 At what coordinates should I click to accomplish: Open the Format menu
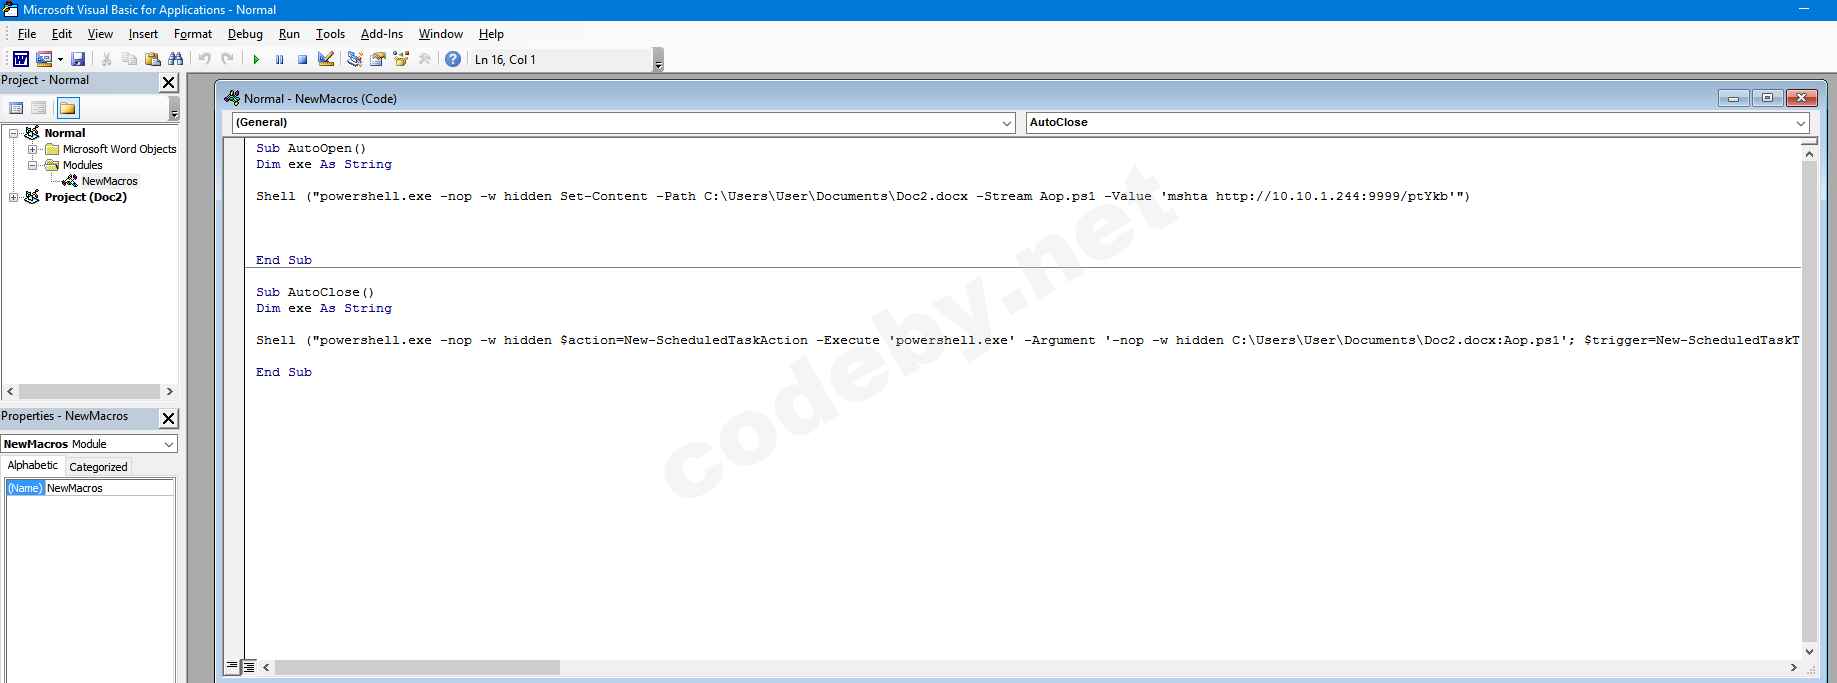pyautogui.click(x=193, y=34)
